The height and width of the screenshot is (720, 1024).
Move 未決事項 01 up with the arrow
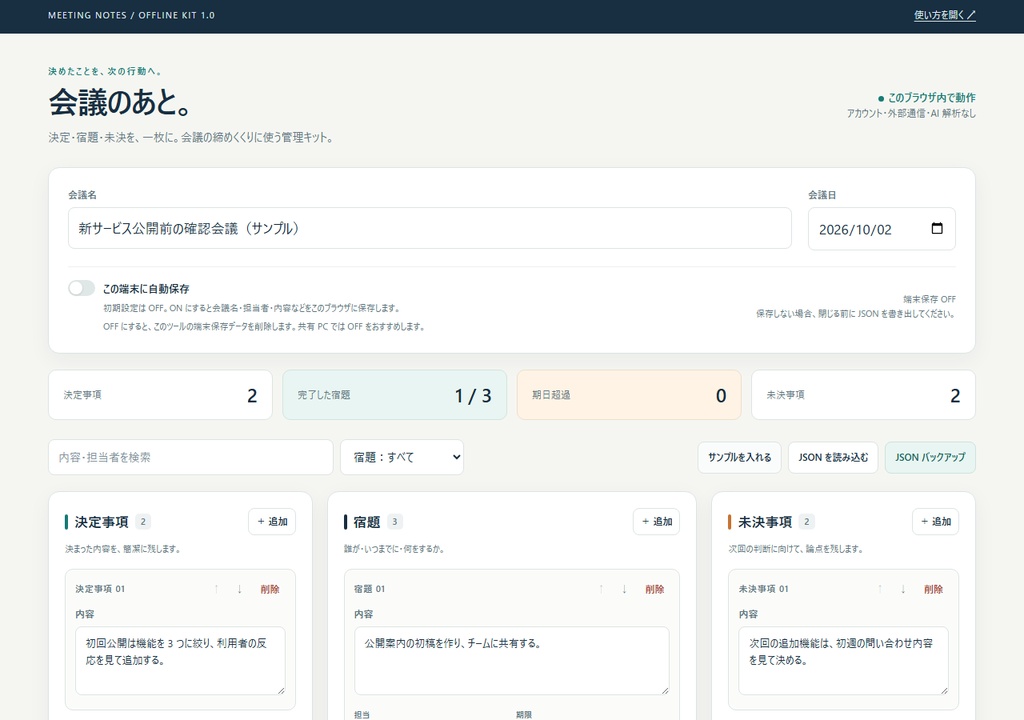880,589
